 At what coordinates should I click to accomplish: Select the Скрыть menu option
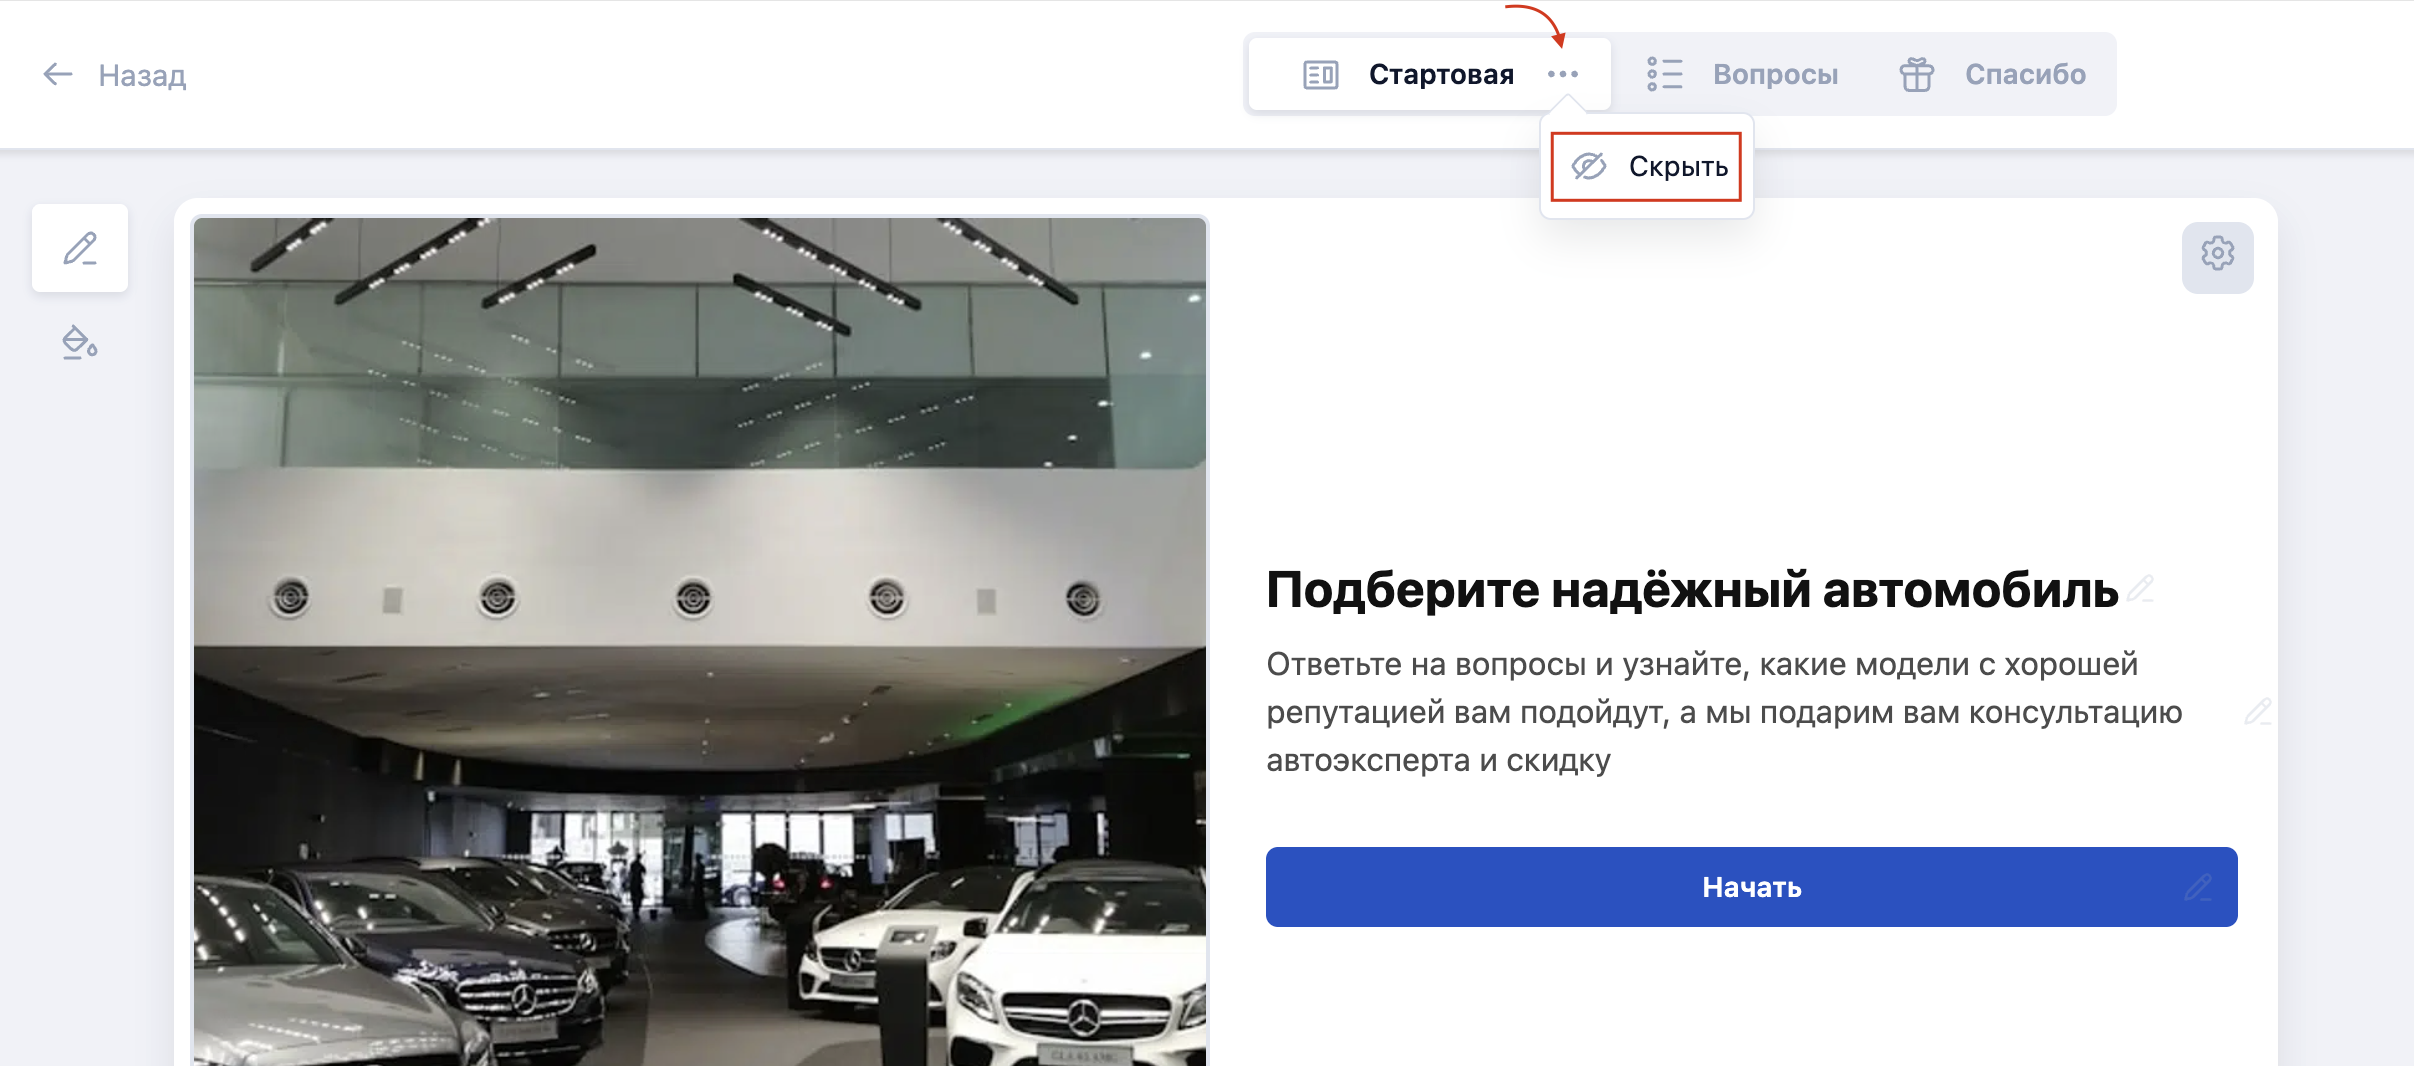pyautogui.click(x=1677, y=167)
